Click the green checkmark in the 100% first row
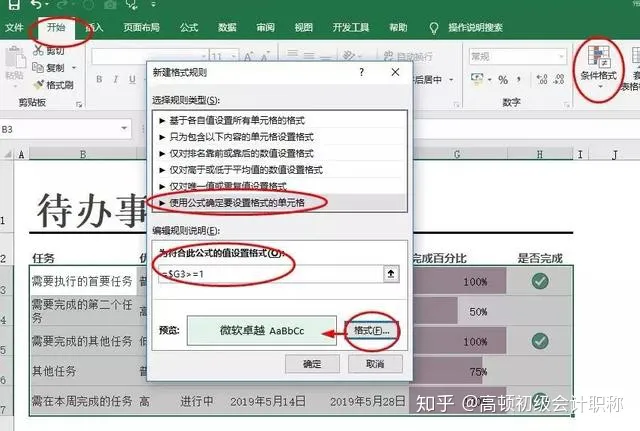Viewport: 640px width, 431px height. click(540, 281)
